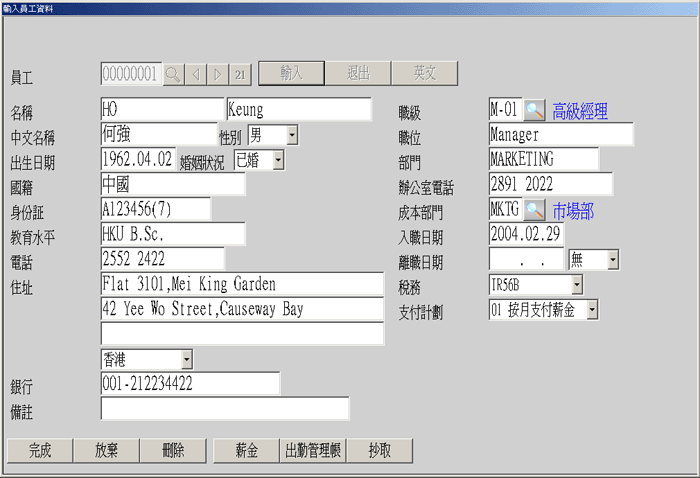Click the 高級經理 link

point(580,111)
